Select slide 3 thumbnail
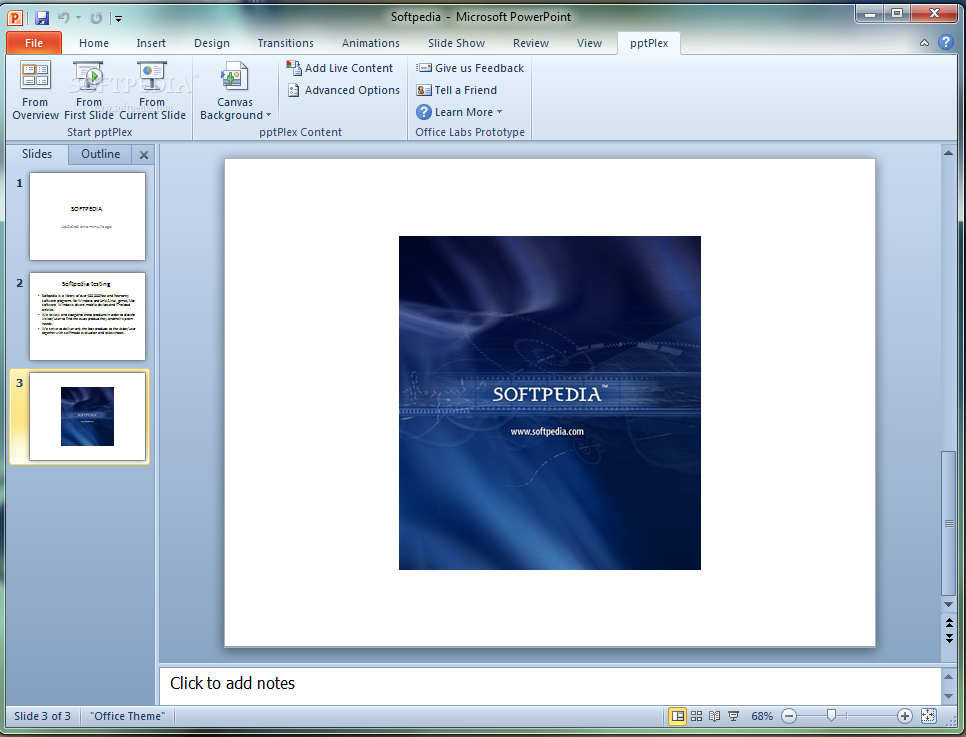This screenshot has height=737, width=966. [87, 417]
